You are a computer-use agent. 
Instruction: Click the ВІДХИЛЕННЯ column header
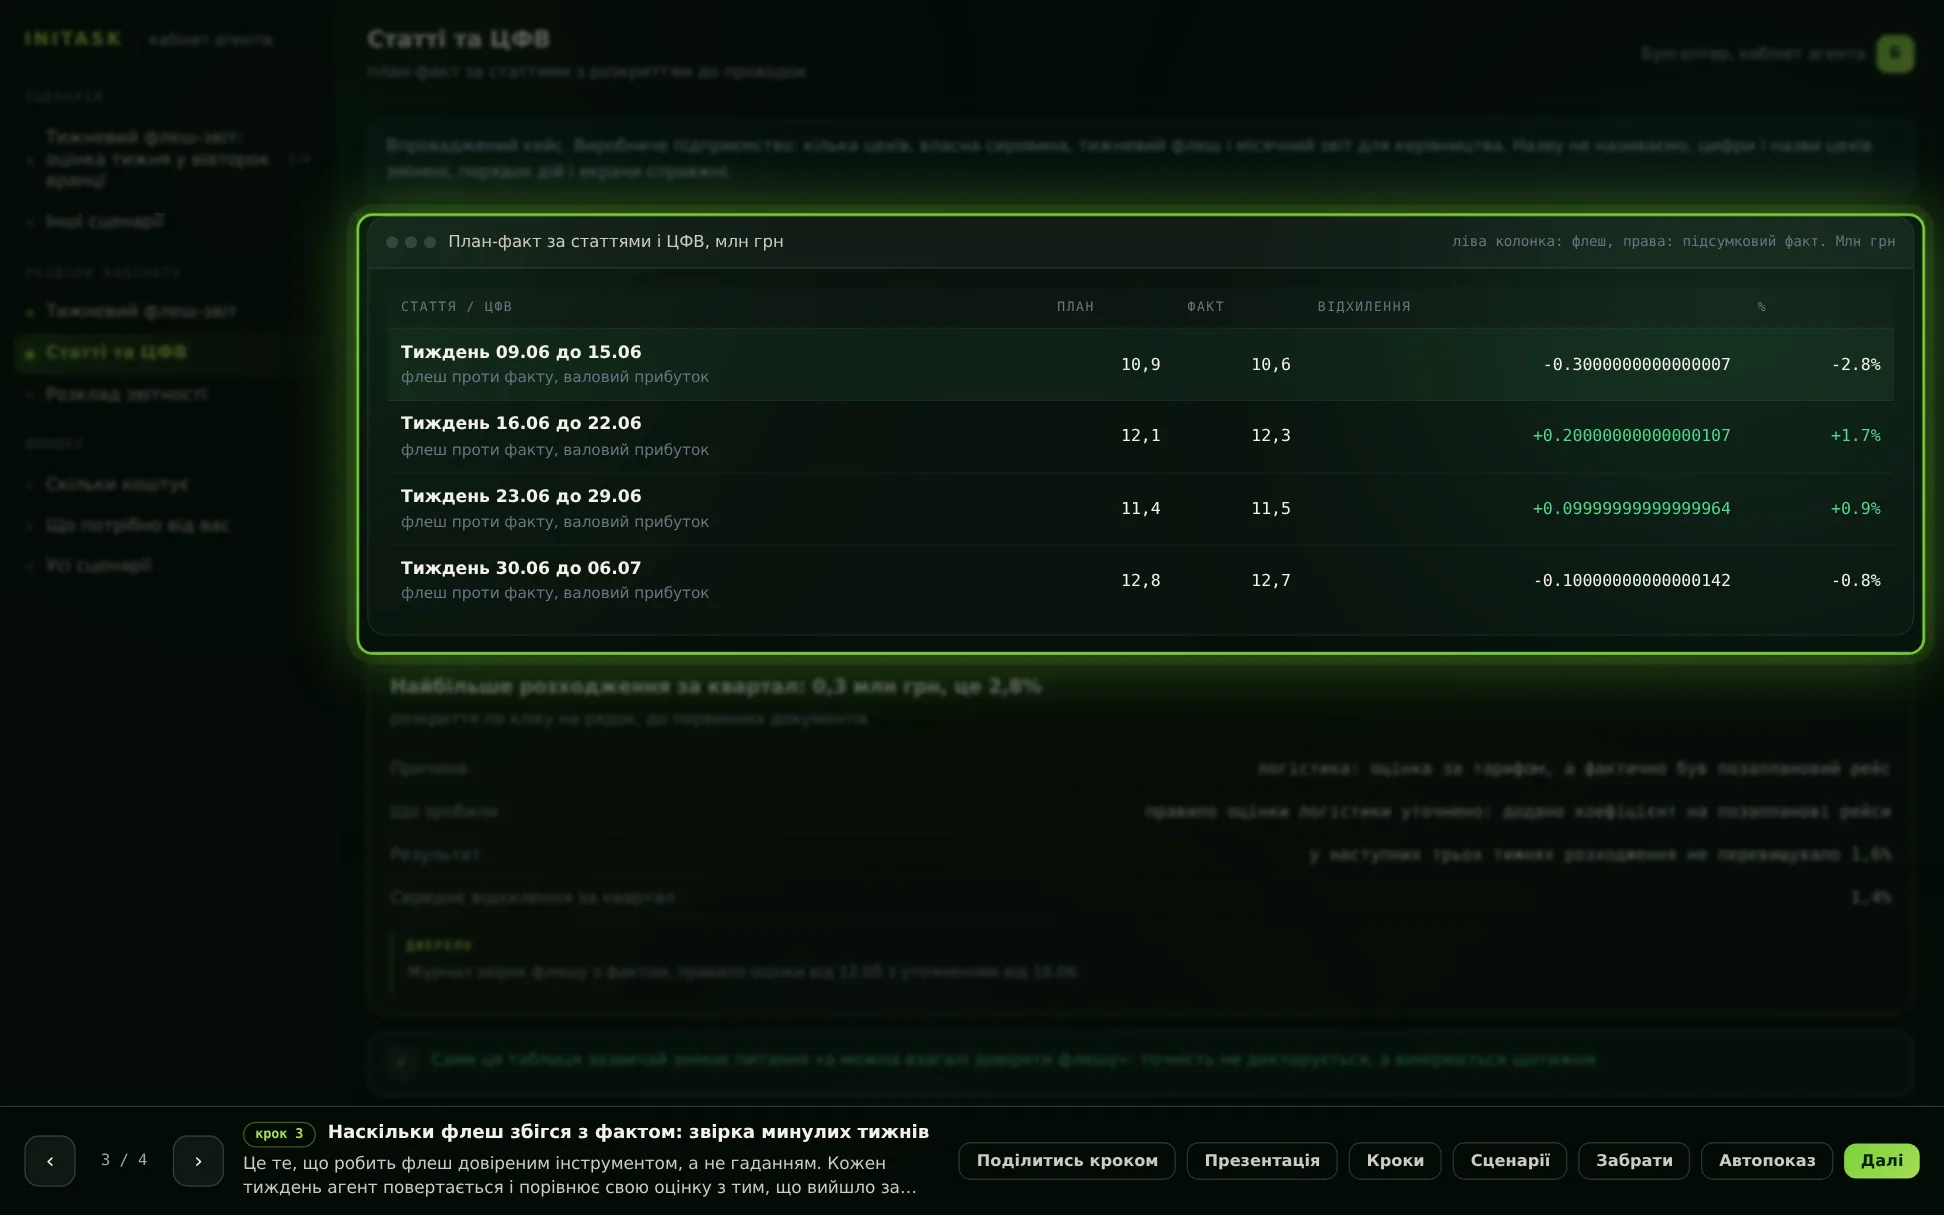coord(1364,307)
